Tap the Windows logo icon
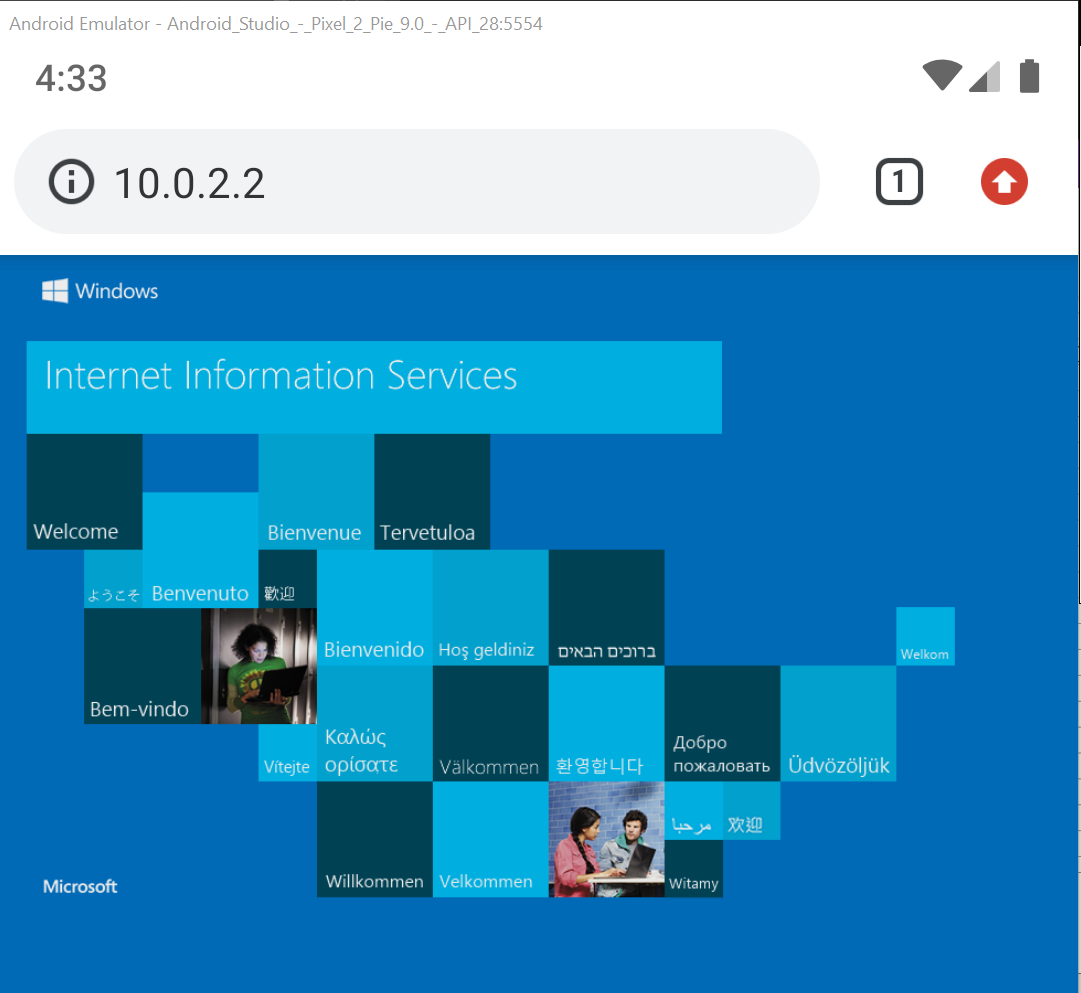 tap(55, 291)
